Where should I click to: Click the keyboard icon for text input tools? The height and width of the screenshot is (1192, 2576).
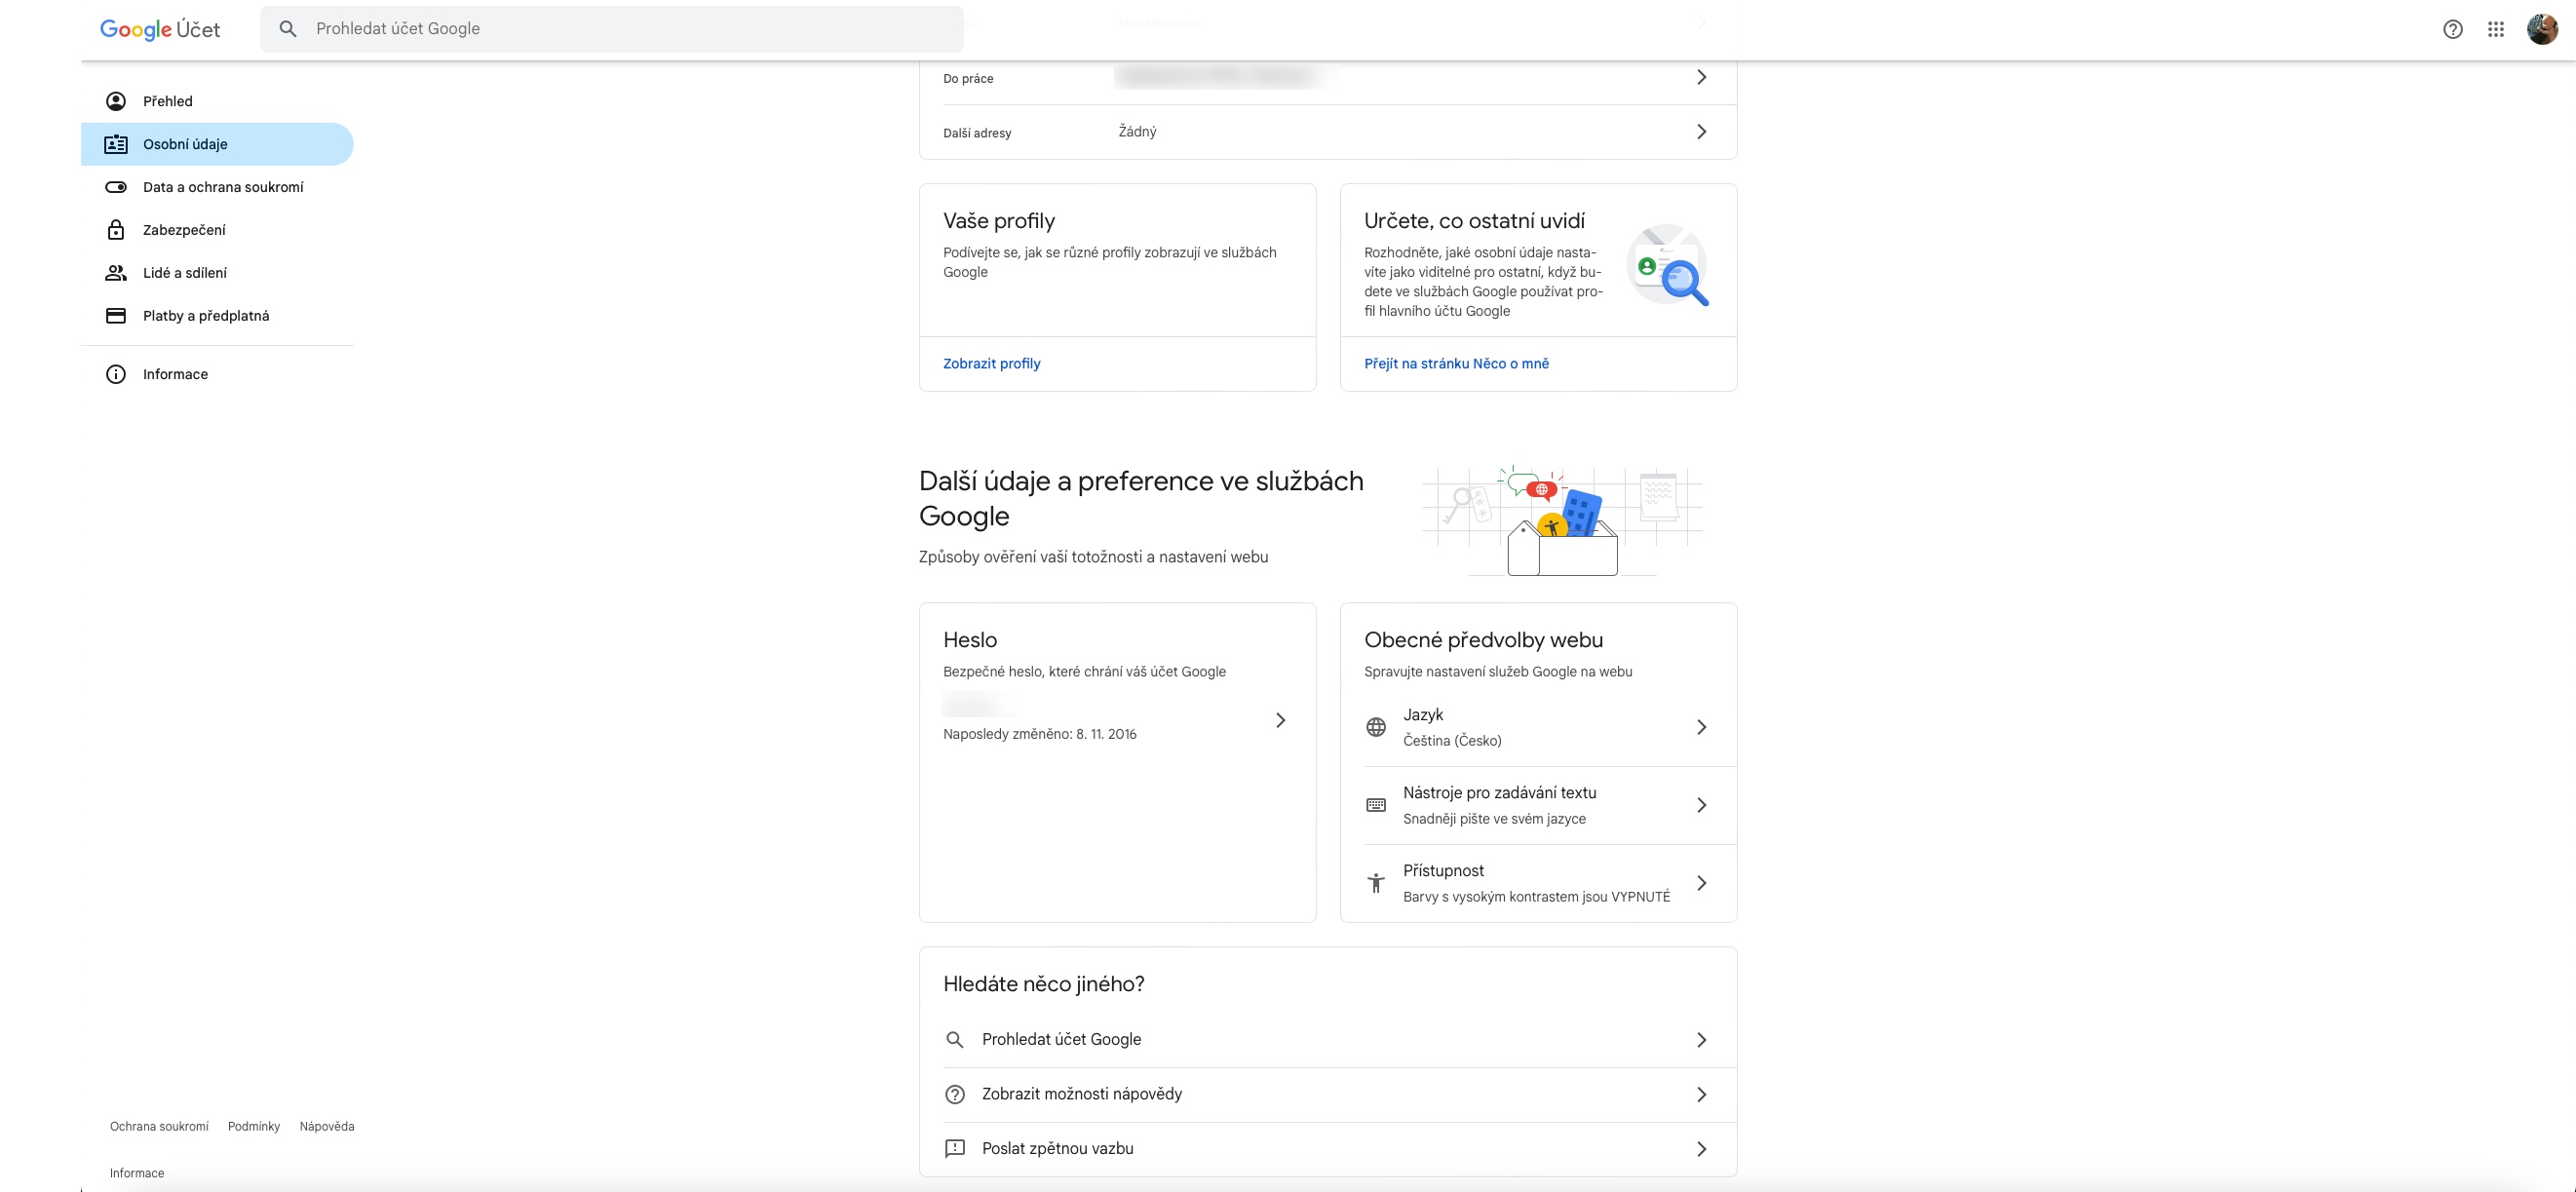tap(1376, 805)
